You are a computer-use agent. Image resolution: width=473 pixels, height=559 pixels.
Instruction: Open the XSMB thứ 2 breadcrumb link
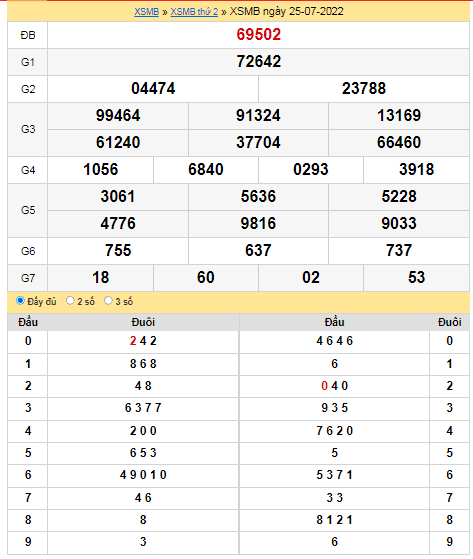coord(194,12)
